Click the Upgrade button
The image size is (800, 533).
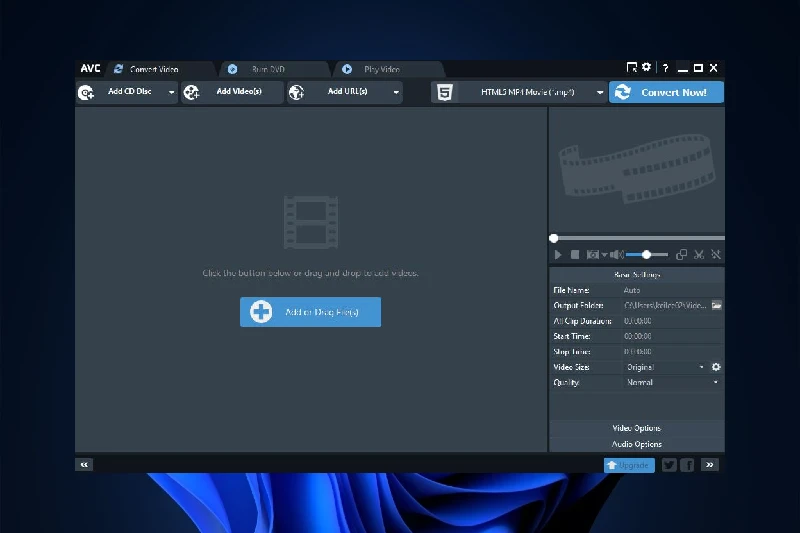[x=629, y=465]
